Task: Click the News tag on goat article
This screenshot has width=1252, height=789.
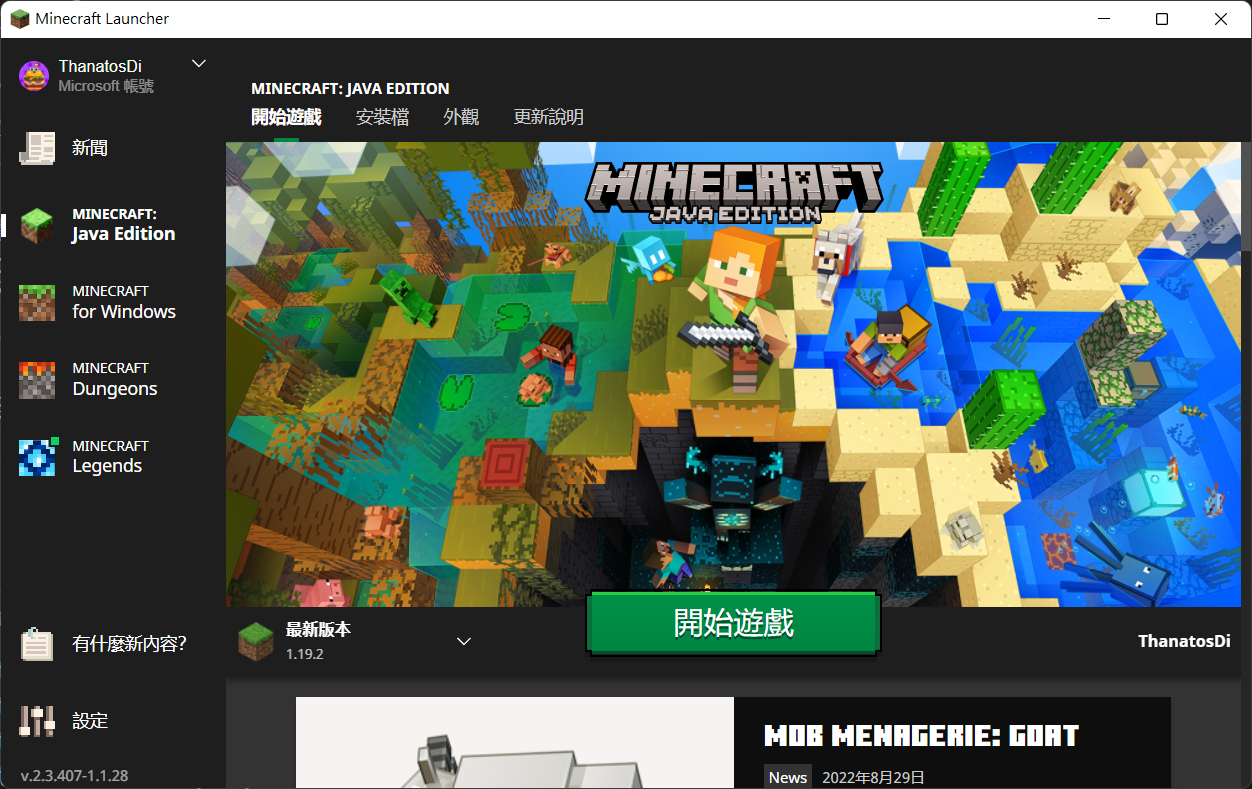Action: (x=788, y=777)
